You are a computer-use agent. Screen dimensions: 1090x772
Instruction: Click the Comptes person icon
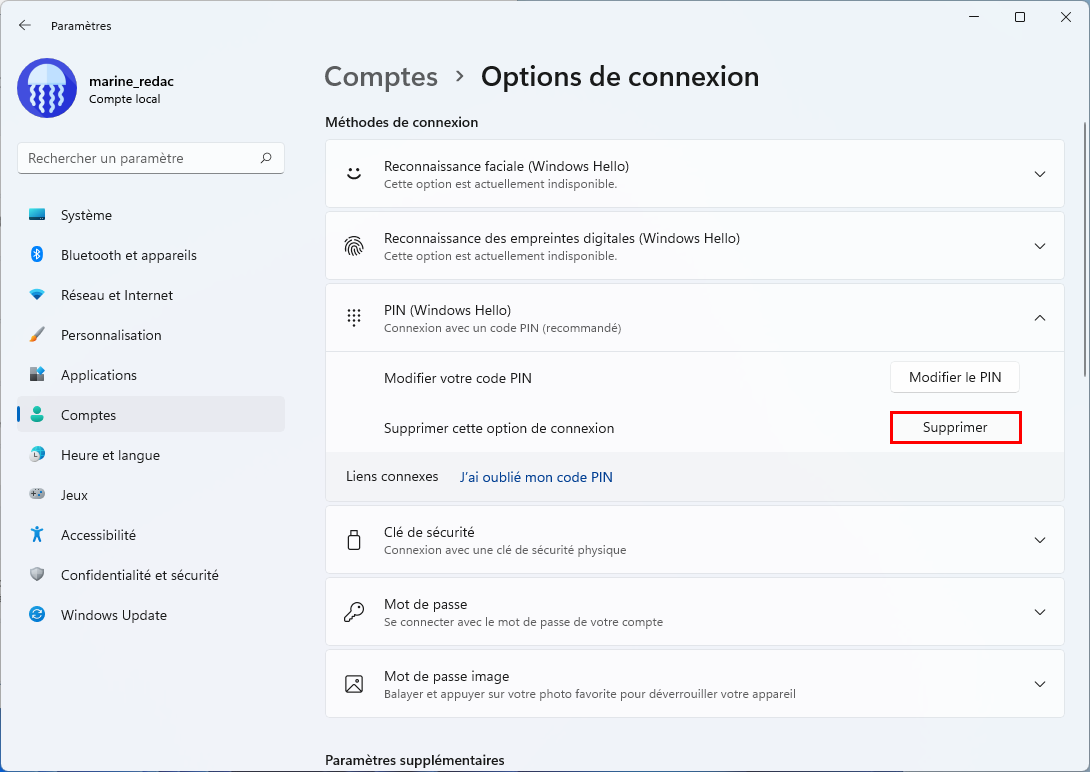pos(37,414)
